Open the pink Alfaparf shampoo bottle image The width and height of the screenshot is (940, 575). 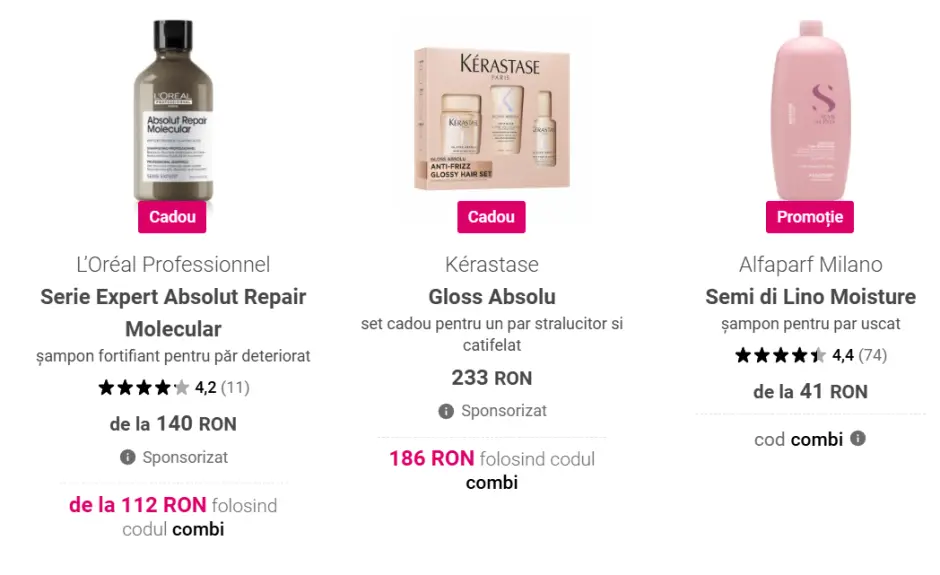click(x=810, y=110)
